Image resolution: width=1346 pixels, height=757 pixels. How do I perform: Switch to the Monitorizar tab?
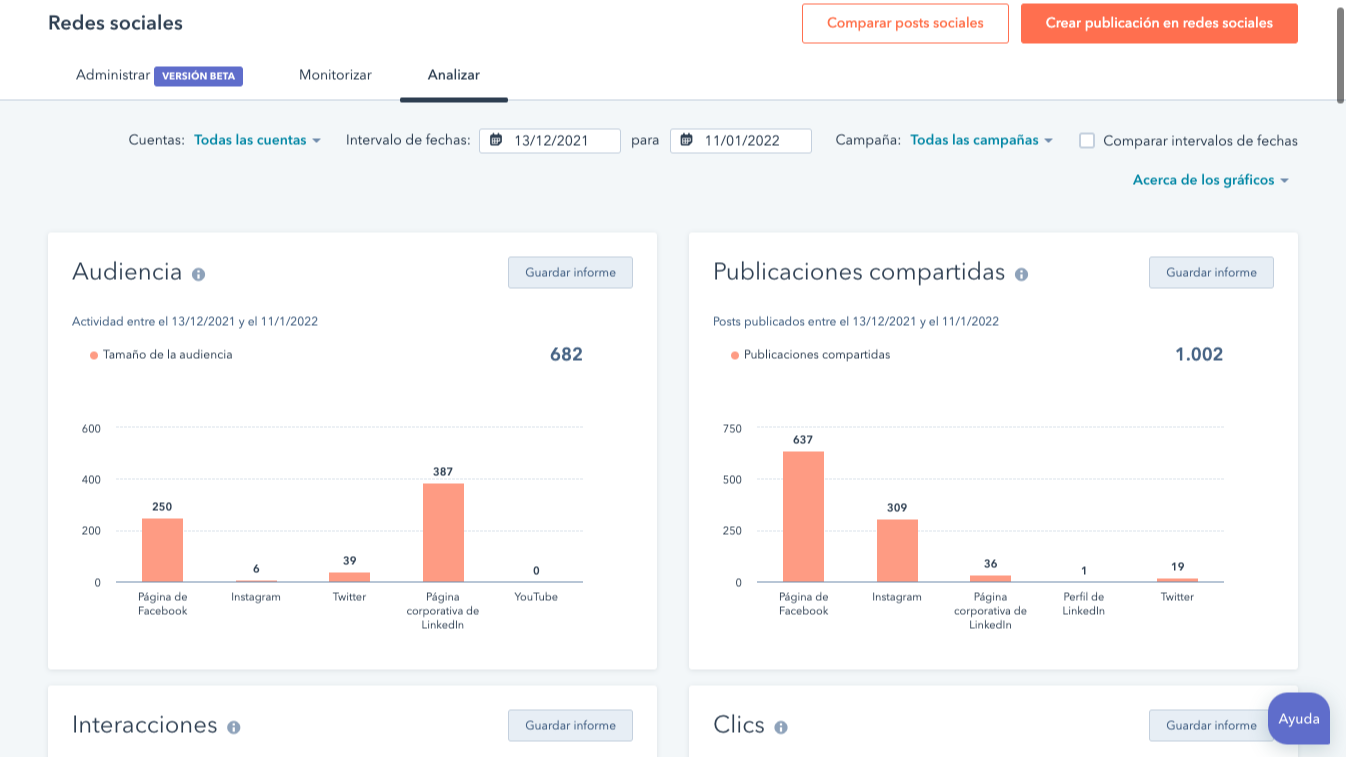pyautogui.click(x=335, y=75)
